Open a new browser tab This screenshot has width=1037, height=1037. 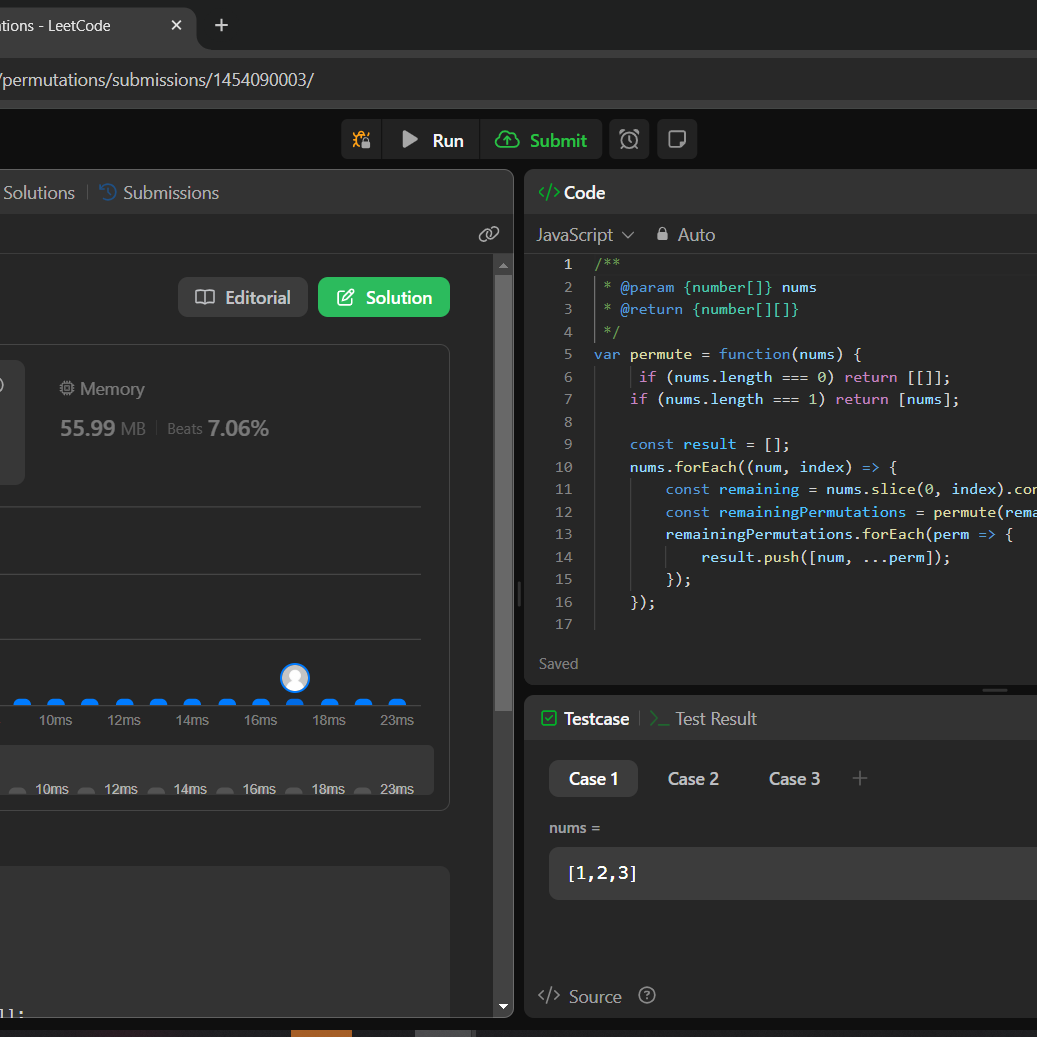pyautogui.click(x=221, y=25)
